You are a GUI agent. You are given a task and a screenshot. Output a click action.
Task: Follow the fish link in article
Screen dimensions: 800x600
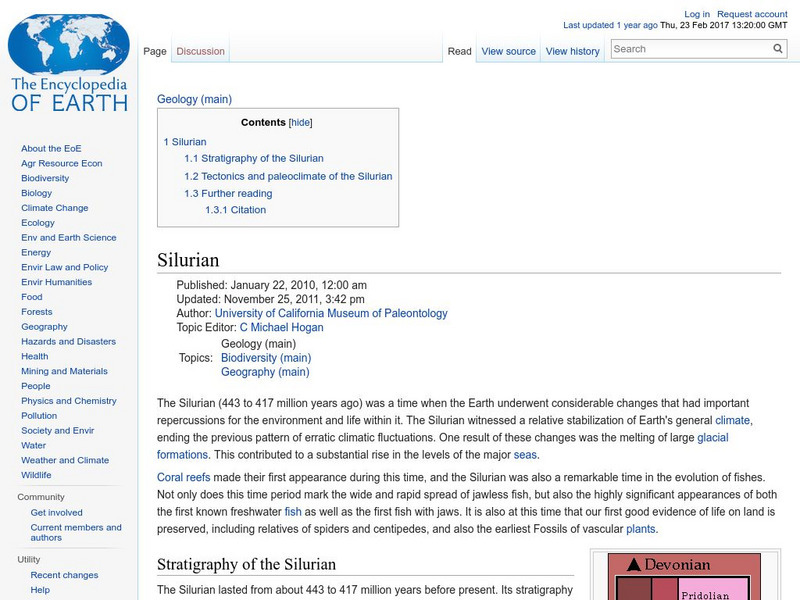tap(292, 512)
